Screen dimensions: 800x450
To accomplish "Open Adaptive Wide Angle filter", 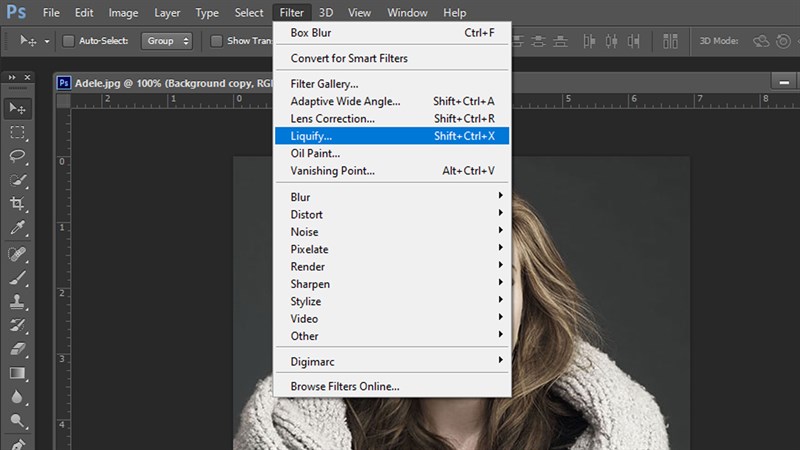I will pyautogui.click(x=392, y=101).
